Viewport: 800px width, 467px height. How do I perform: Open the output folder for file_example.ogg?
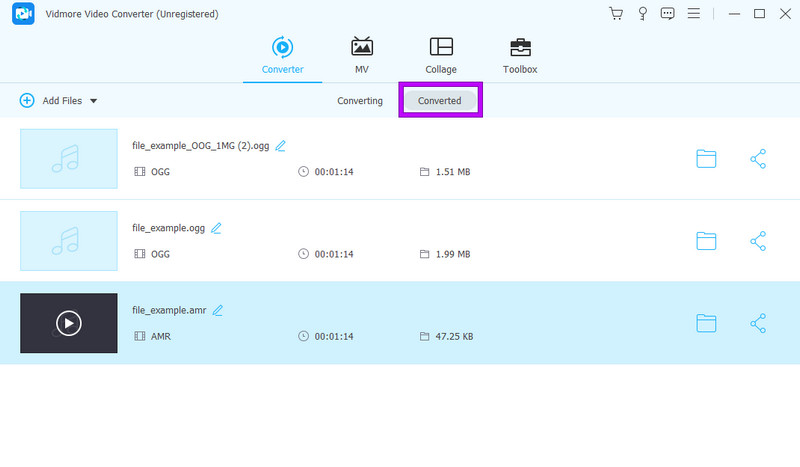[706, 240]
